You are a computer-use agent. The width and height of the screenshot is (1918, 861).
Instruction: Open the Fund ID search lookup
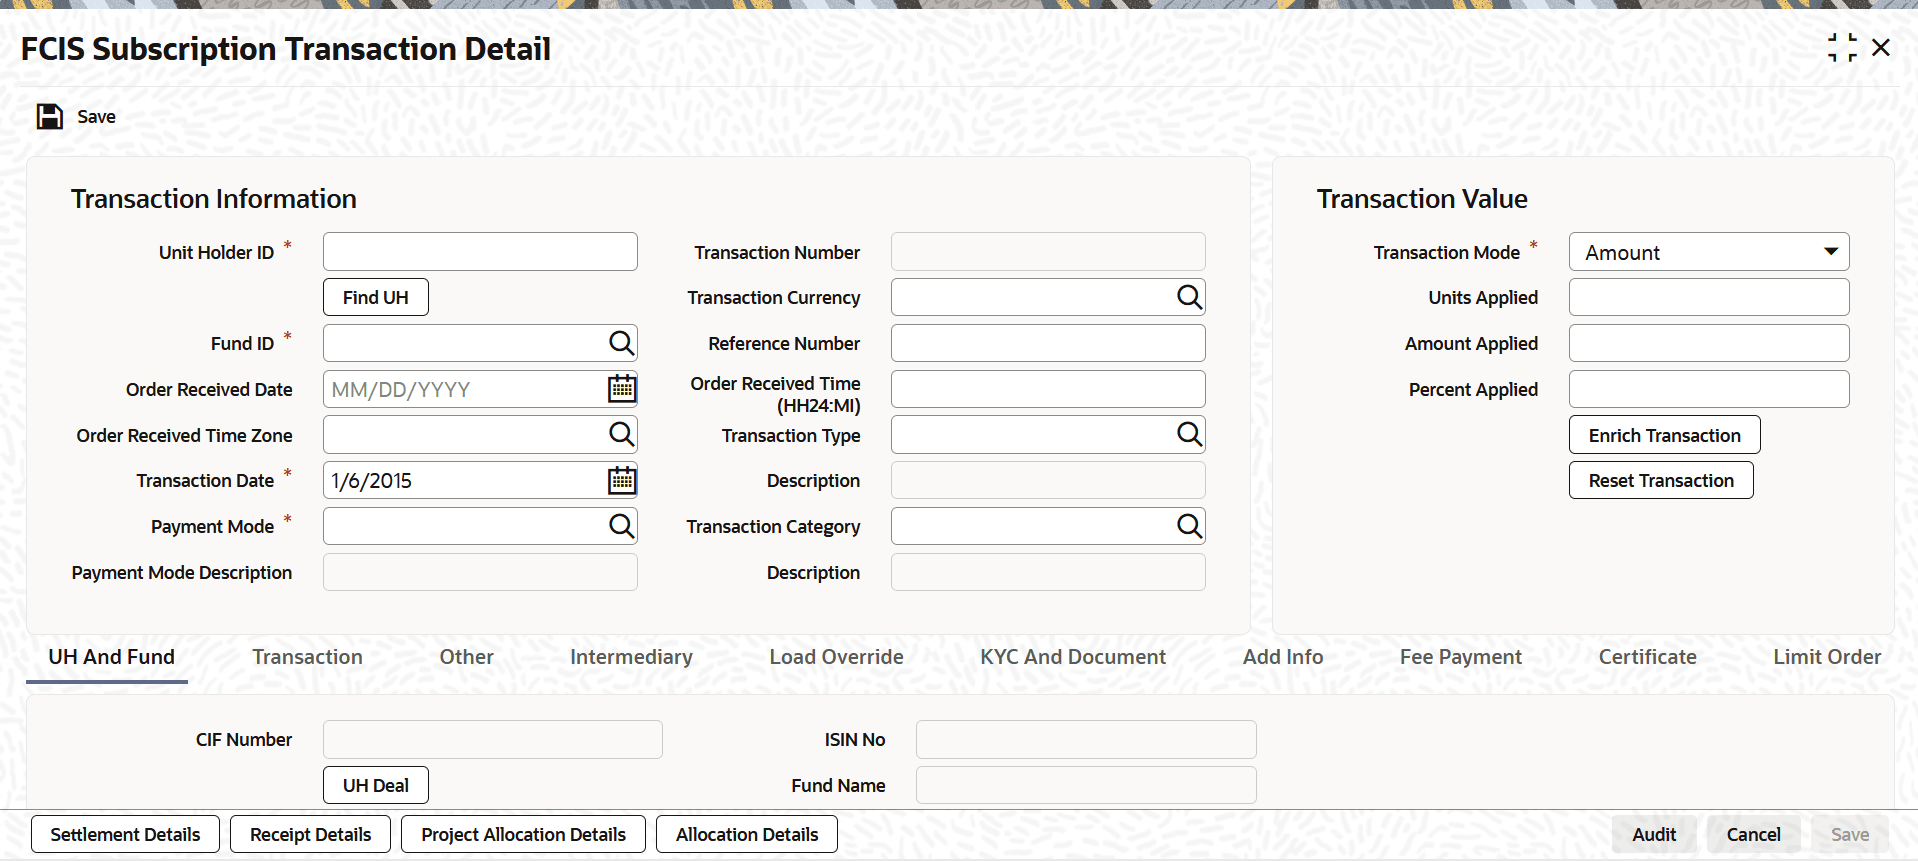coord(621,343)
